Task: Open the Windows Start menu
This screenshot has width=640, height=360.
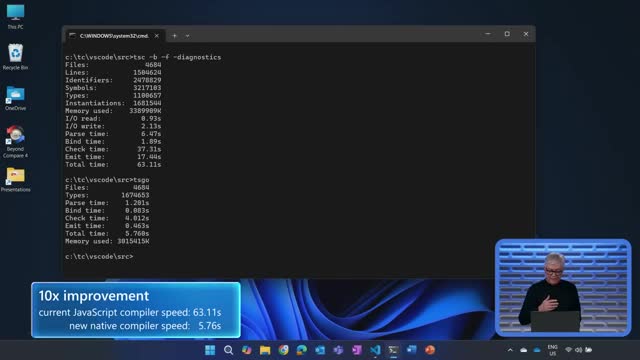Action: point(210,350)
